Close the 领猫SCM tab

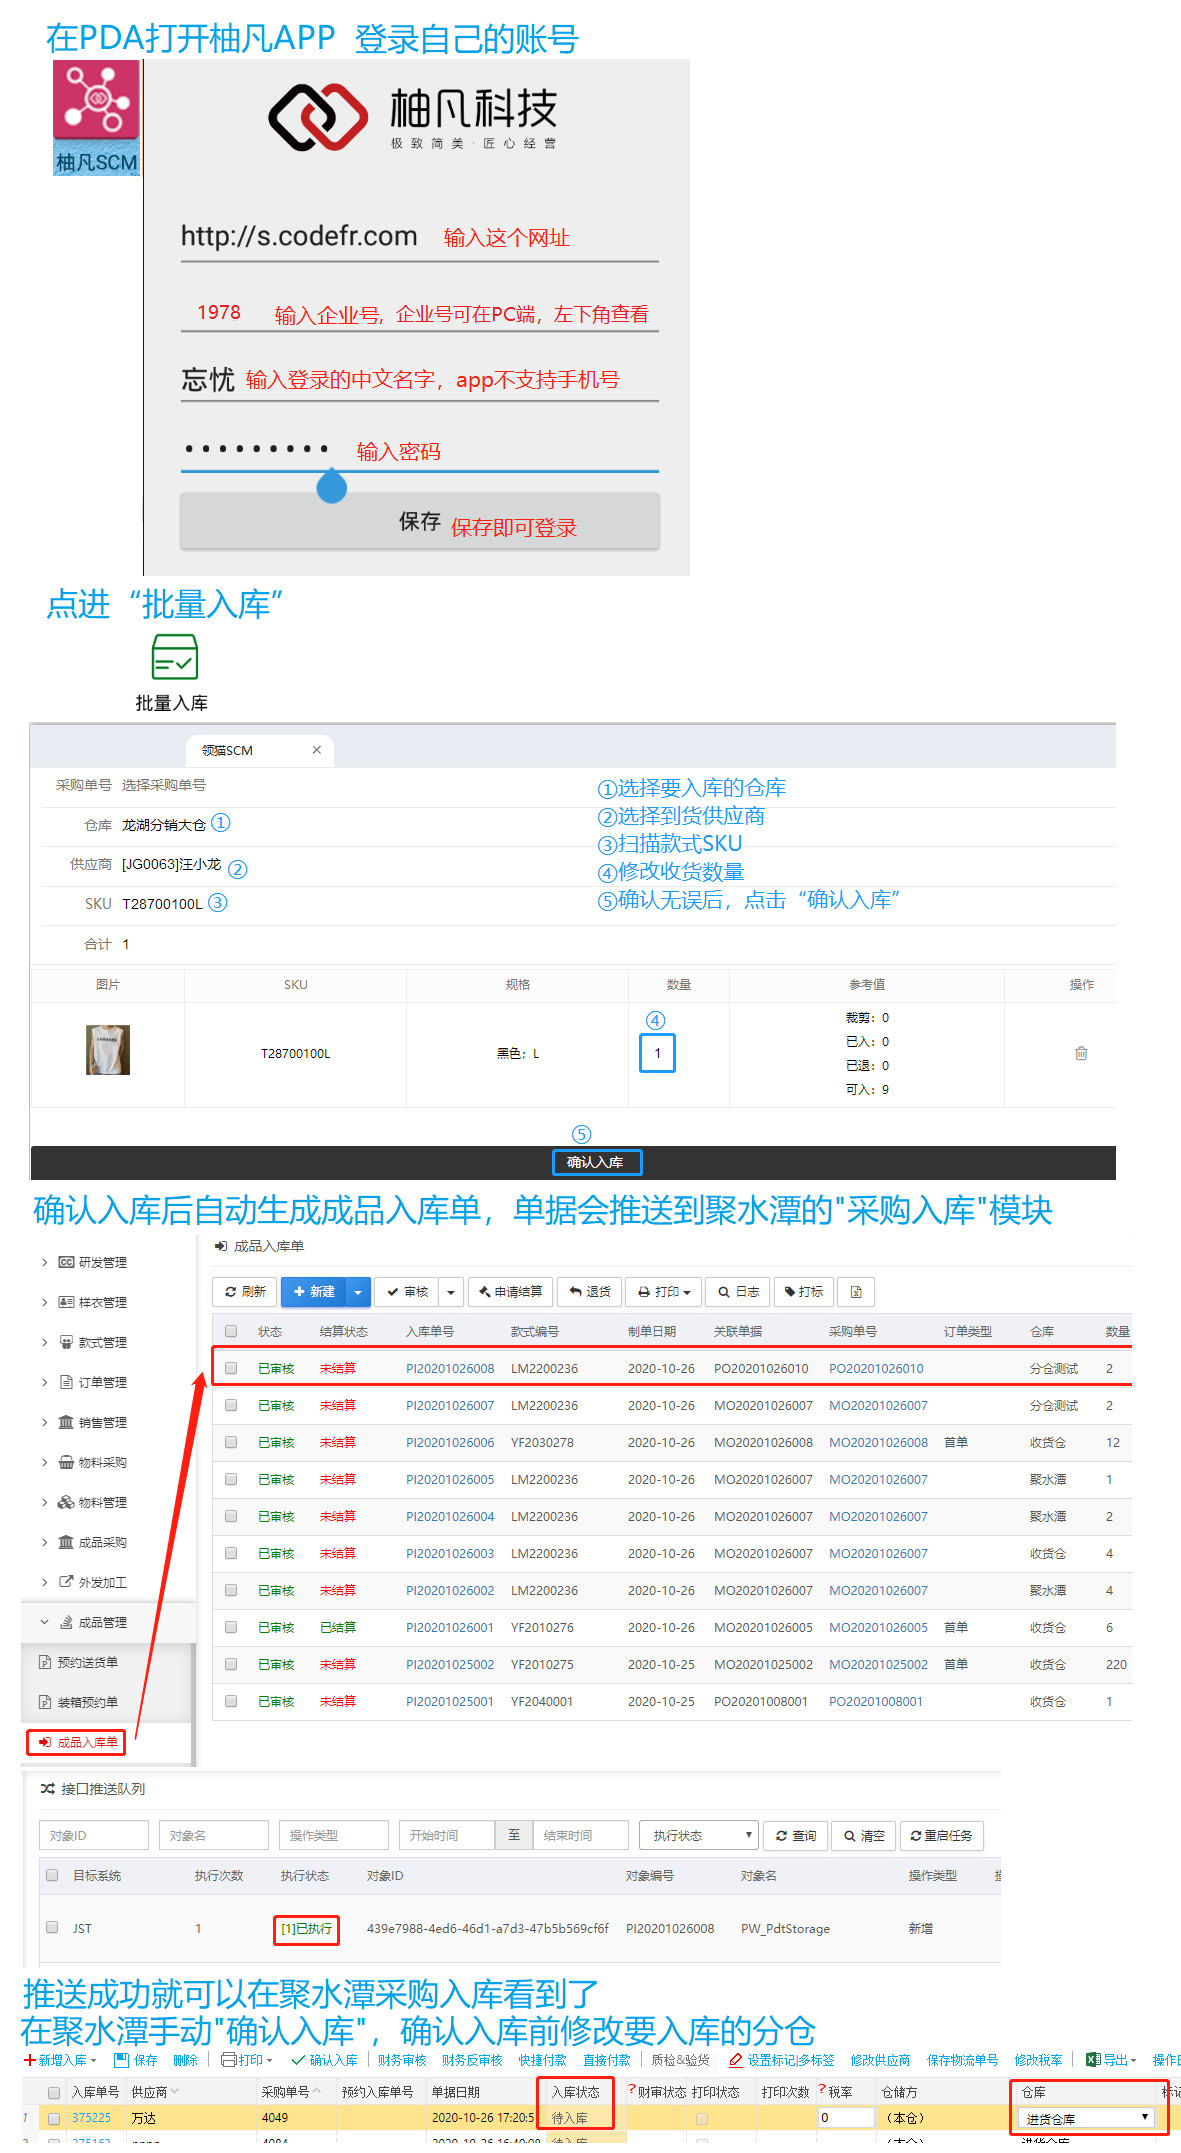pos(317,750)
